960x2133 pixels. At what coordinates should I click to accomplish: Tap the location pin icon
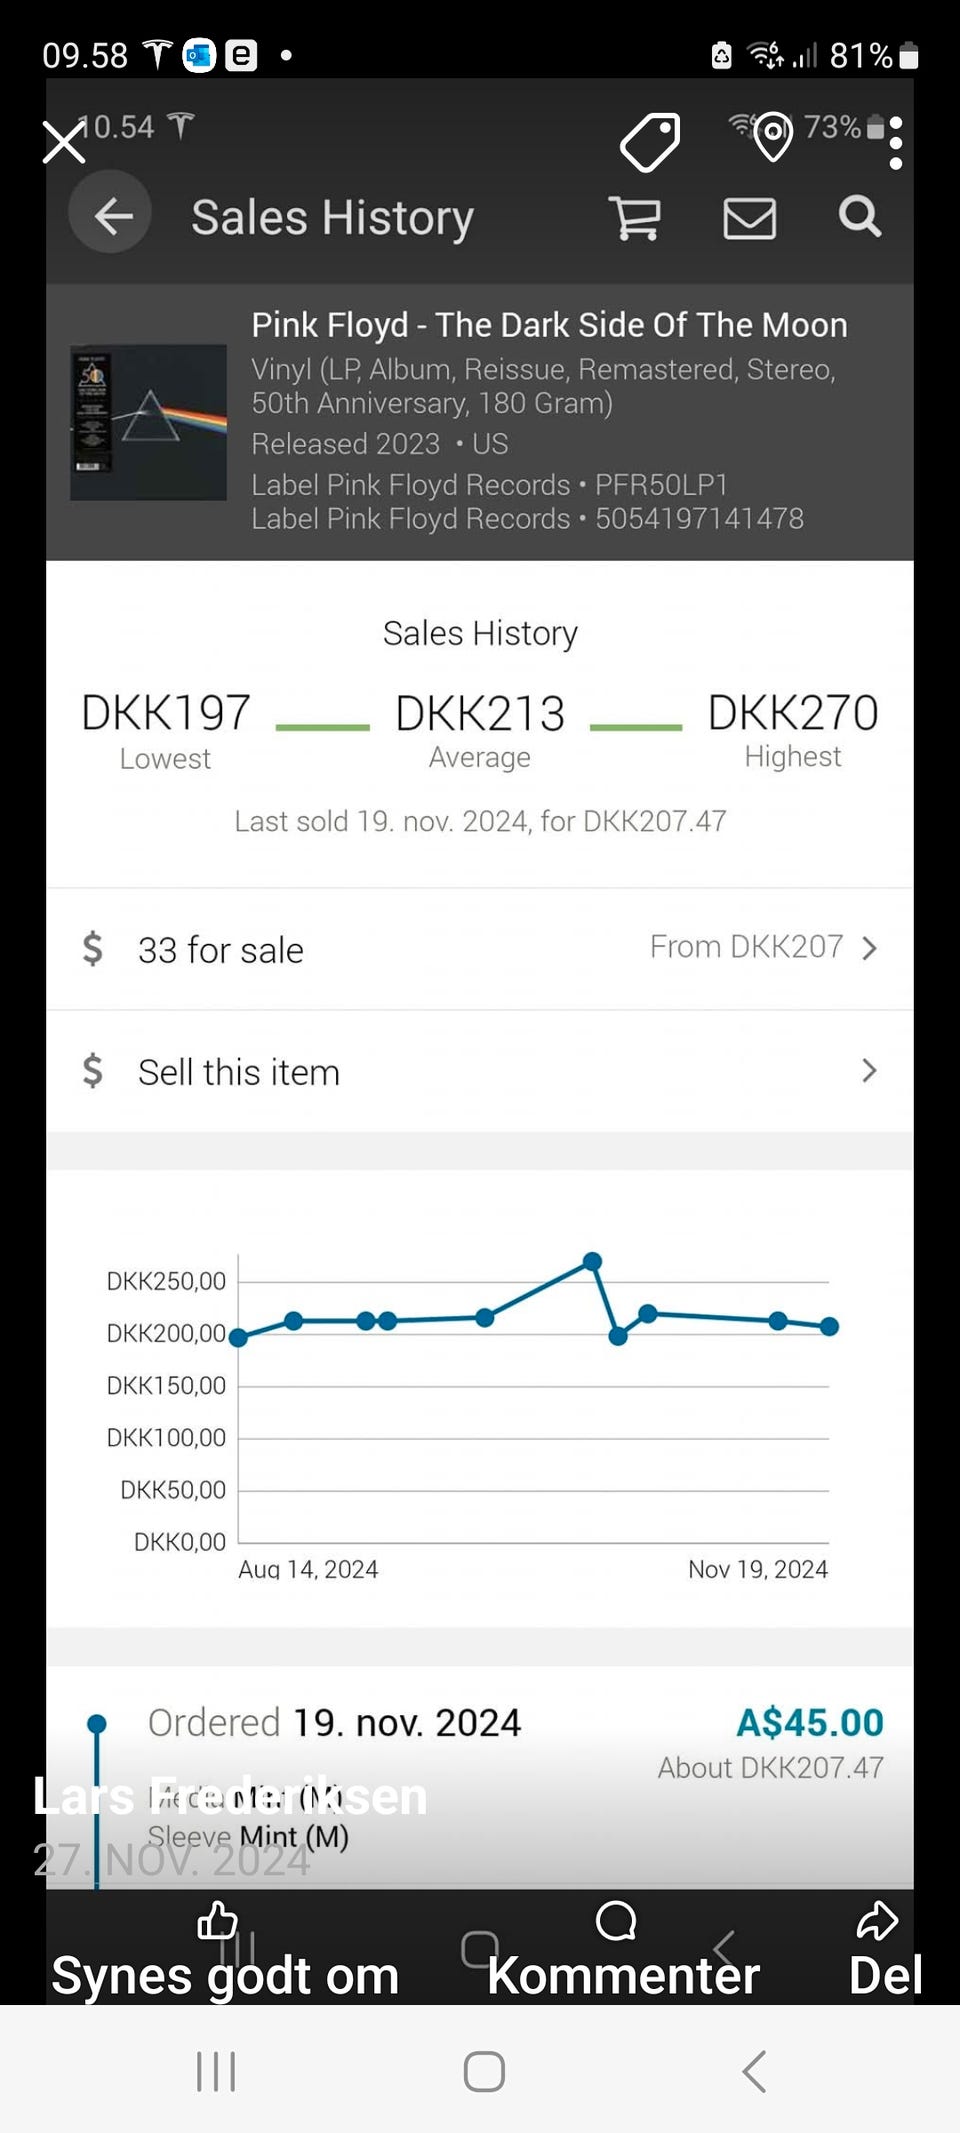772,137
